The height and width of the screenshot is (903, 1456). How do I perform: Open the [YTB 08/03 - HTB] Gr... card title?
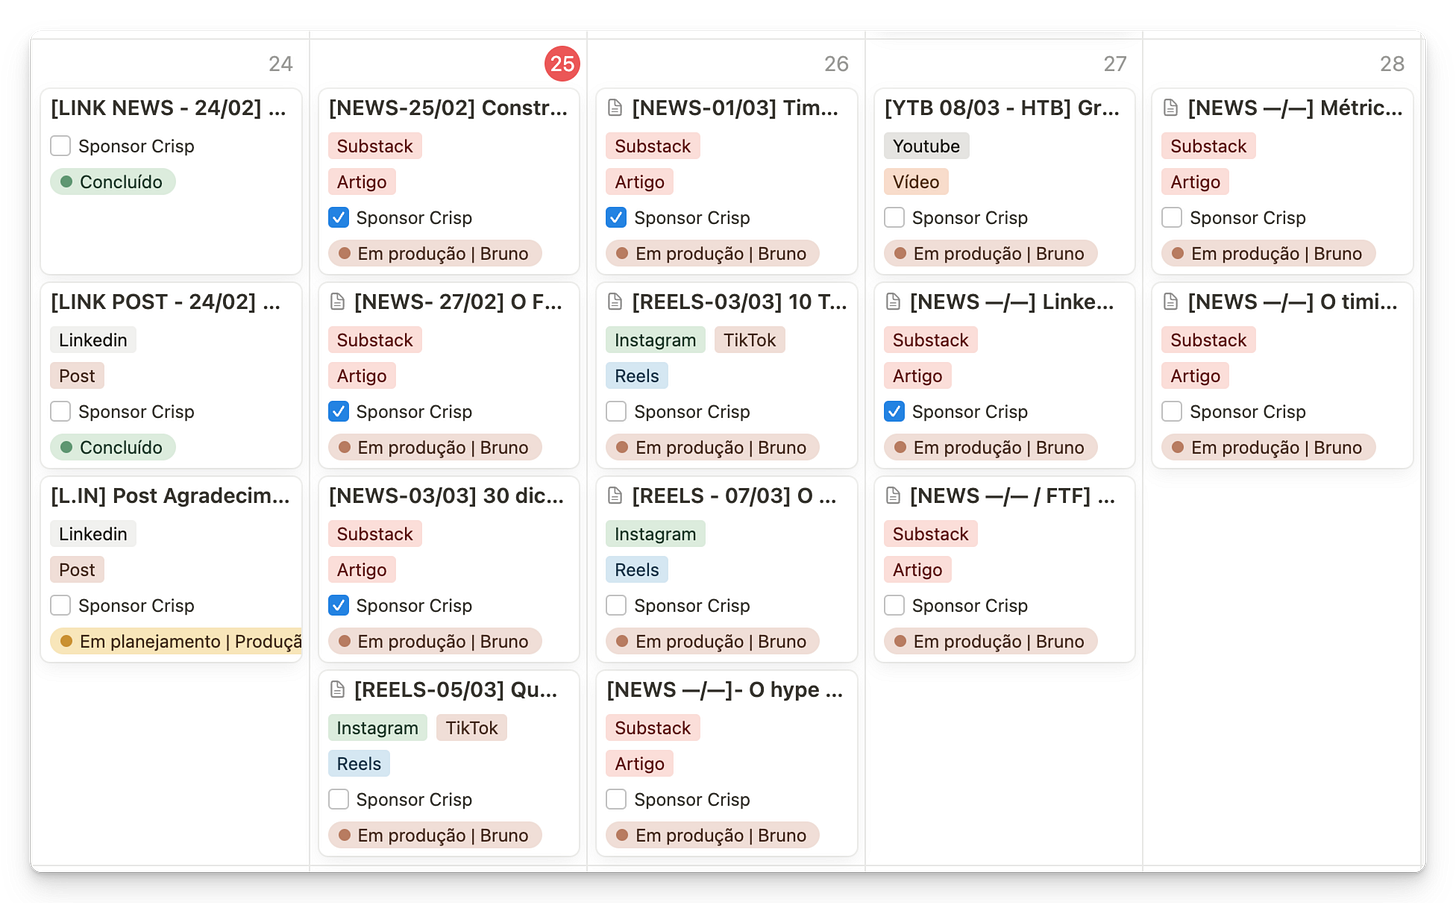[1002, 108]
